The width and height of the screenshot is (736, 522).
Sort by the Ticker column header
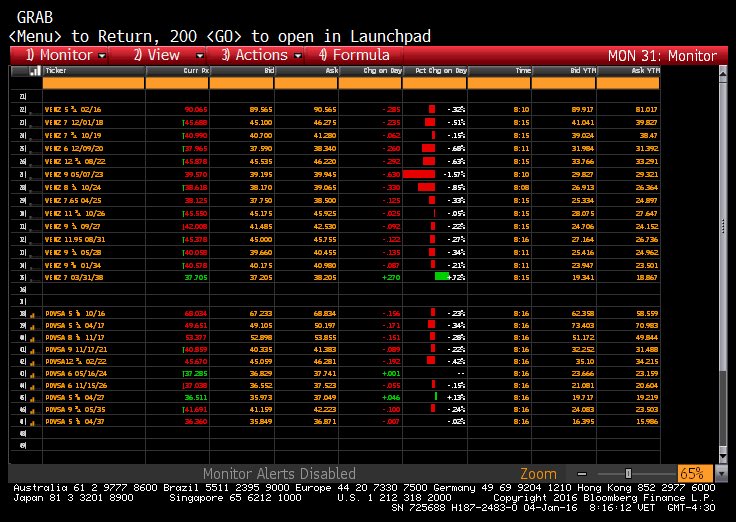point(93,71)
